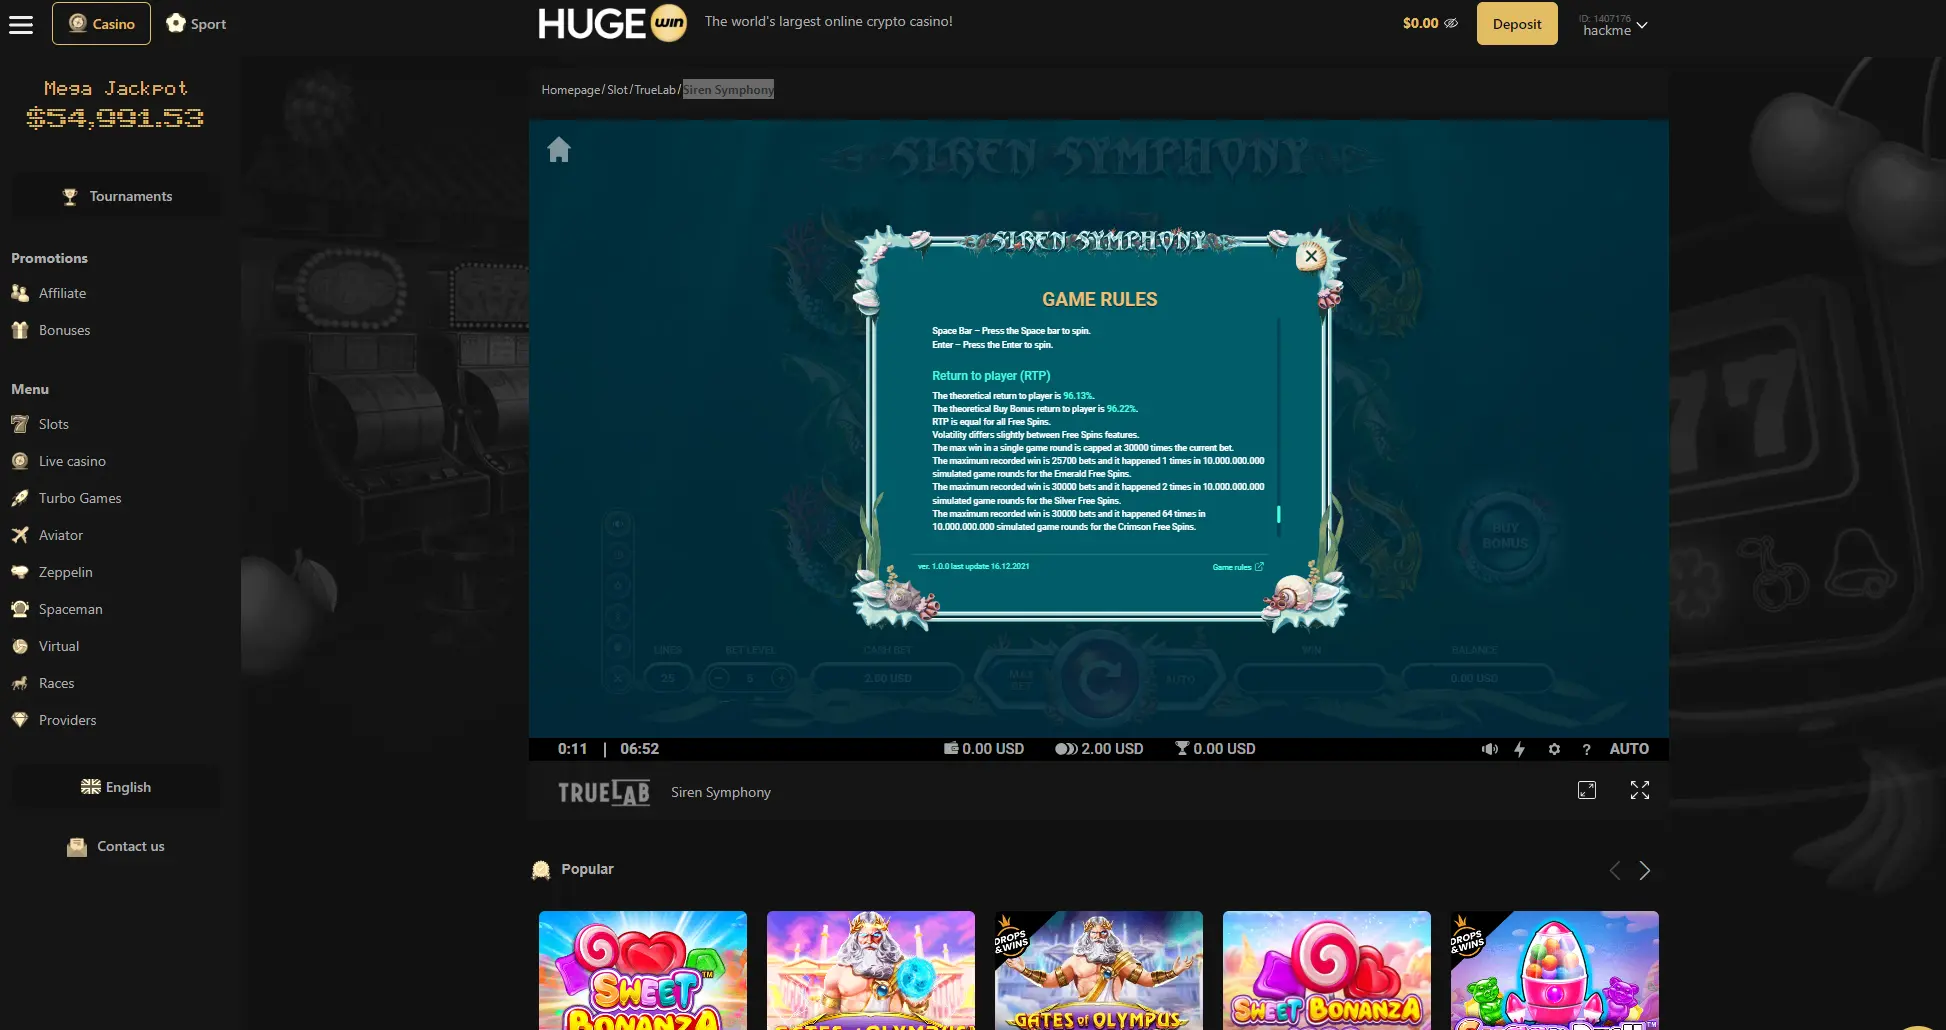
Task: Click the Mega Jackpot amount
Action: pyautogui.click(x=115, y=119)
